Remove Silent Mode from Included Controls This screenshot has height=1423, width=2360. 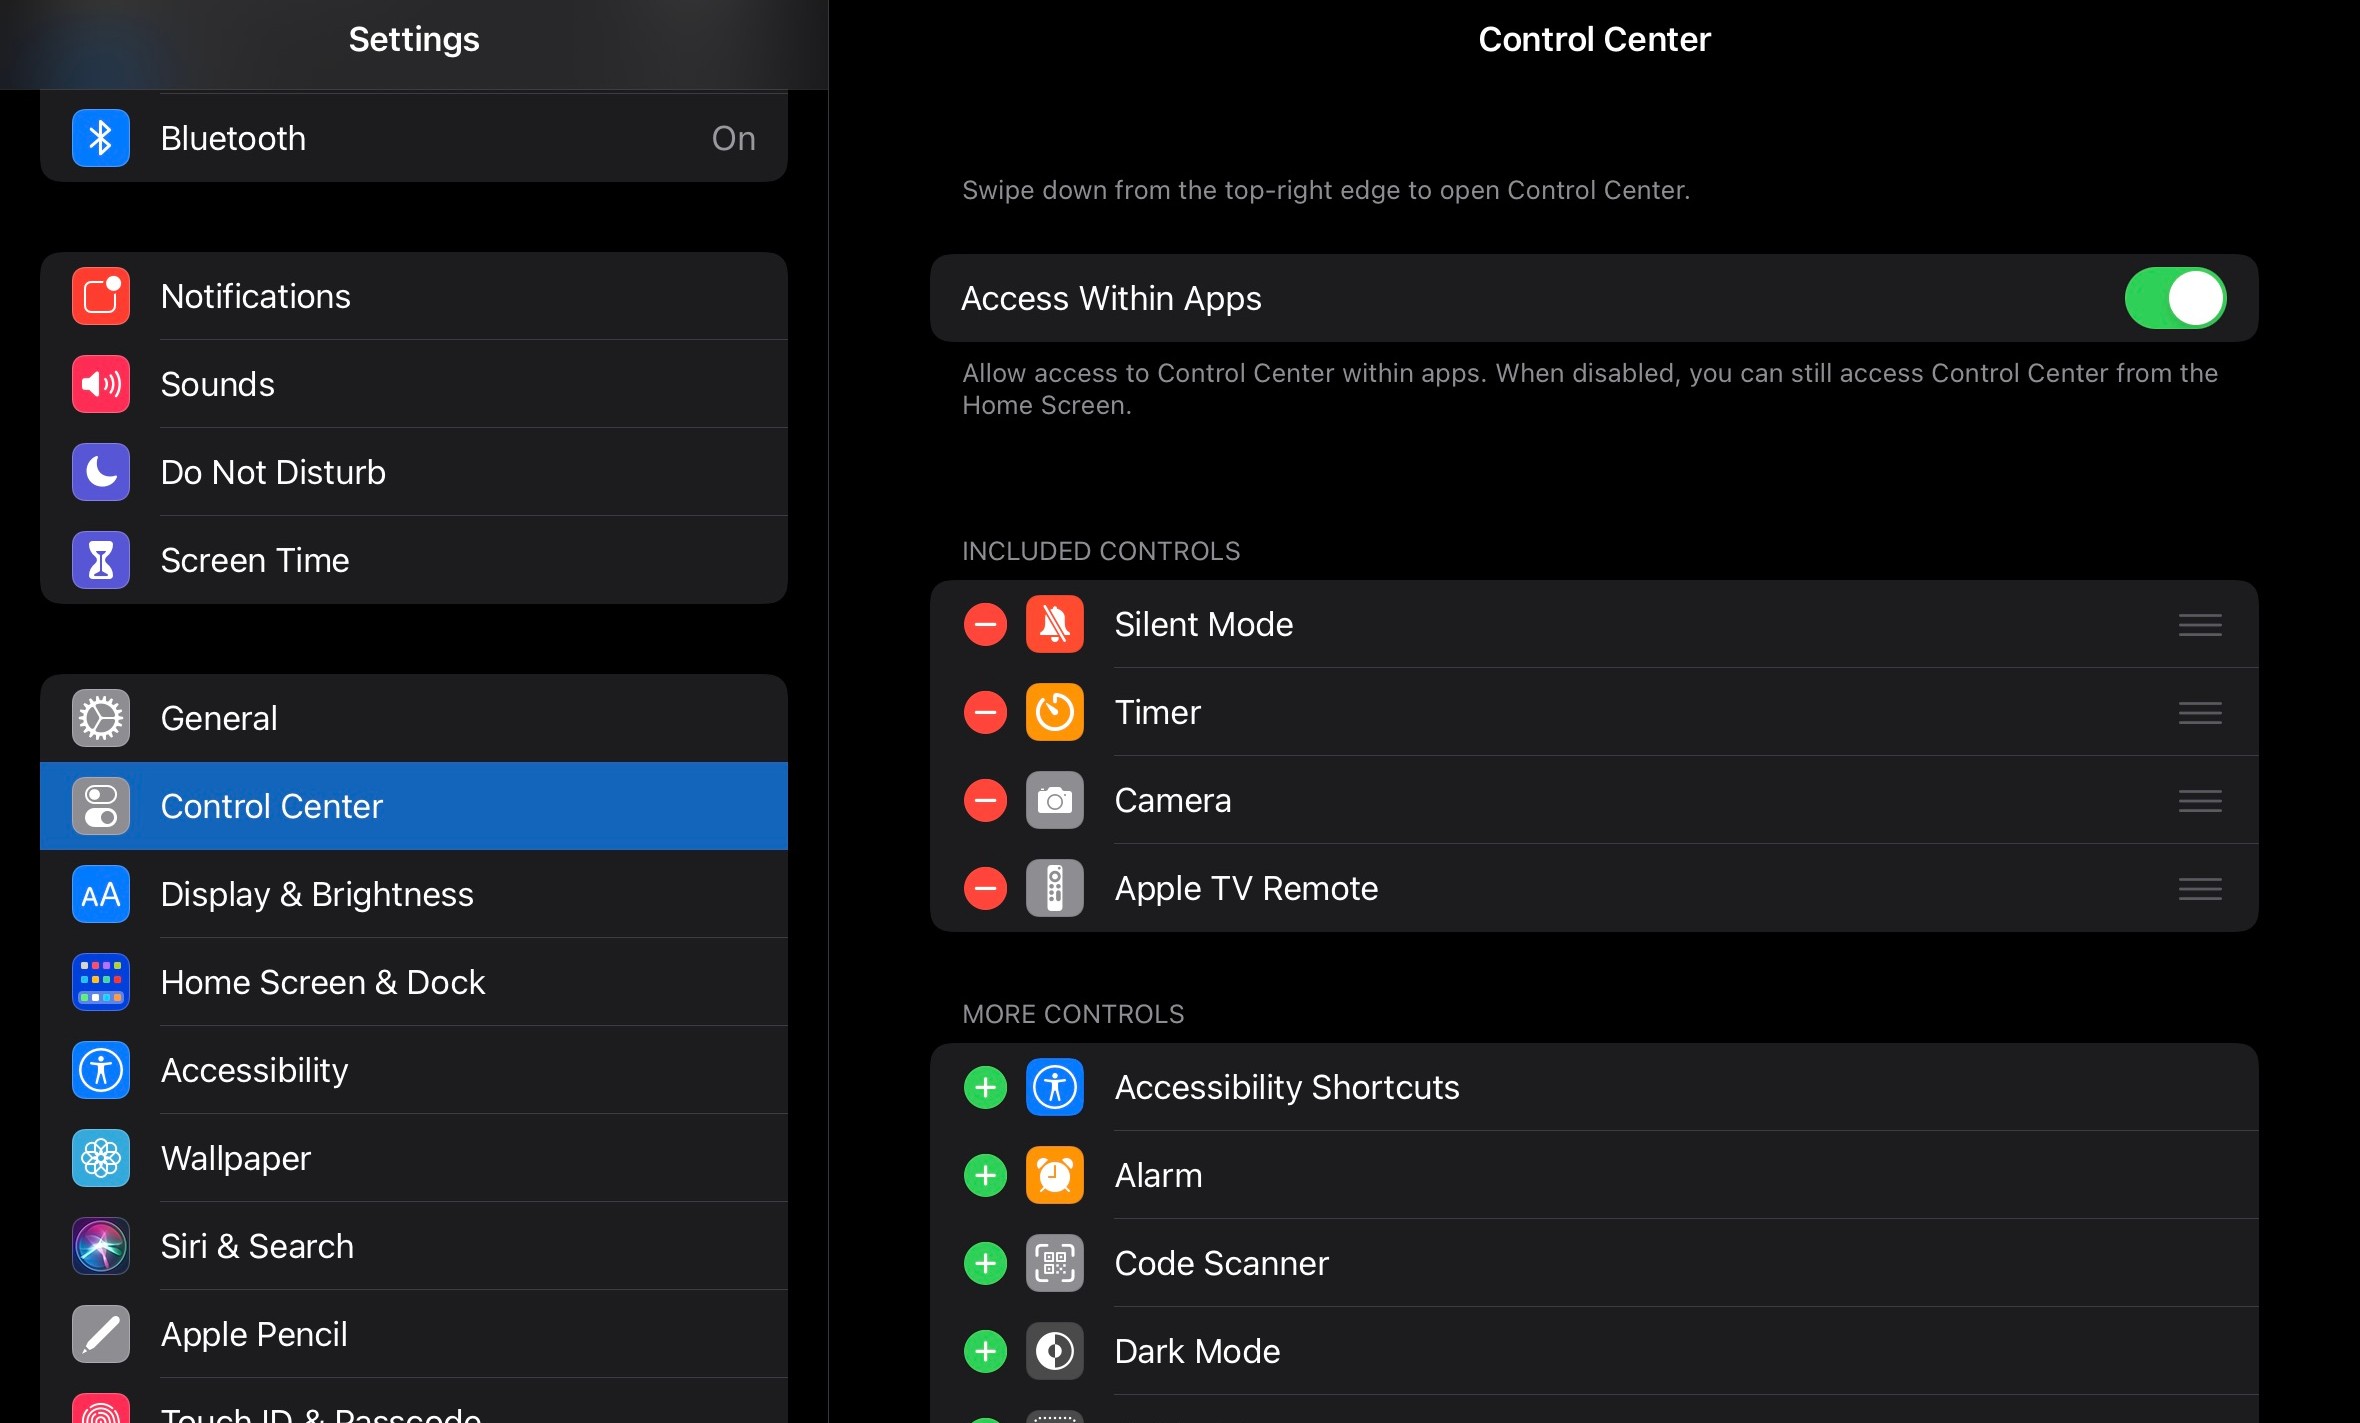(983, 622)
